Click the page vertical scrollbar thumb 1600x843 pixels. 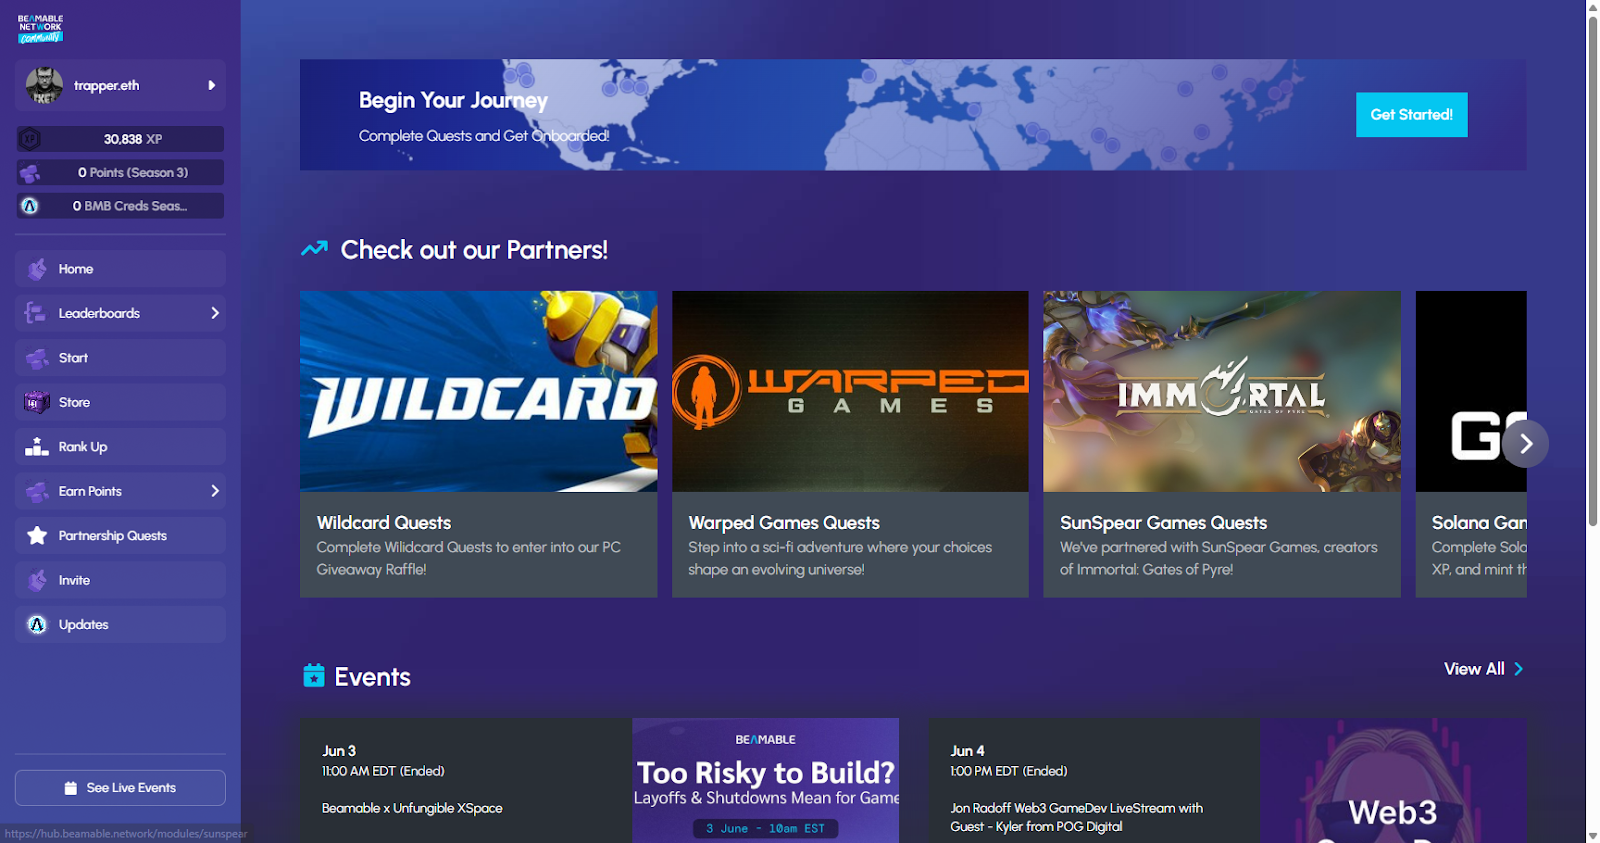tap(1593, 270)
